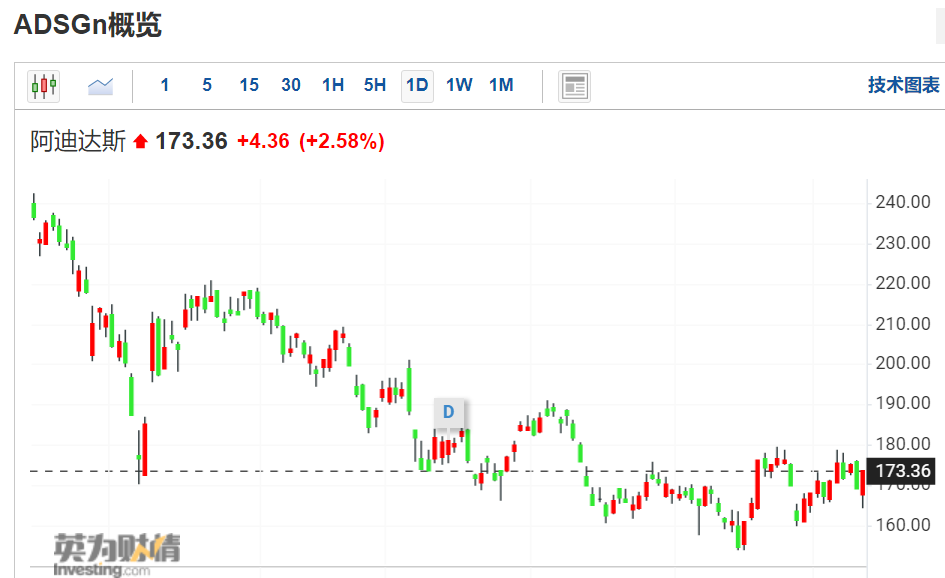Switch chart to 5H interval
The height and width of the screenshot is (578, 945).
(x=375, y=85)
